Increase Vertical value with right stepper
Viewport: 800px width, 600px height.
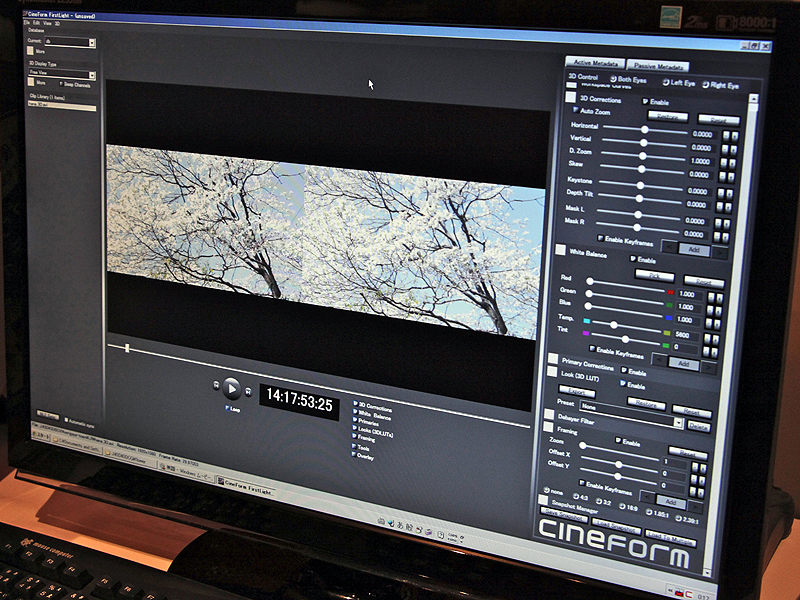click(x=734, y=150)
